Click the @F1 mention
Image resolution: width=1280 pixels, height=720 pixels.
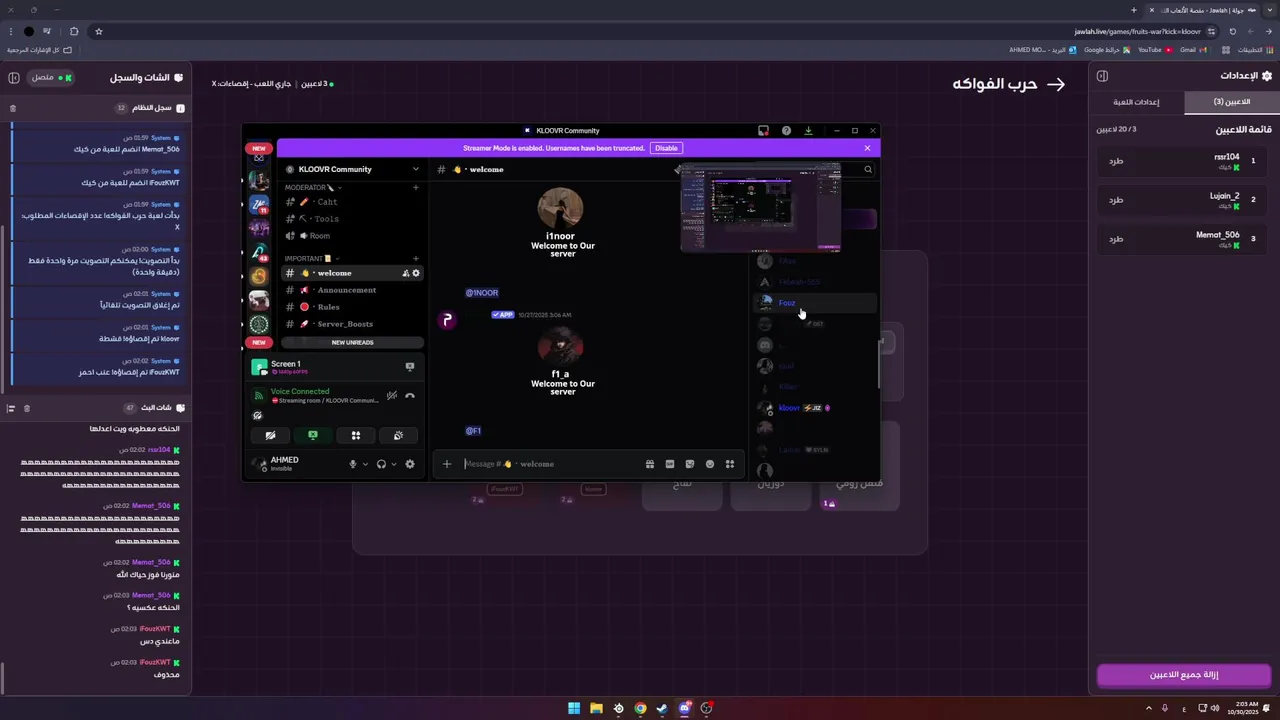(473, 431)
